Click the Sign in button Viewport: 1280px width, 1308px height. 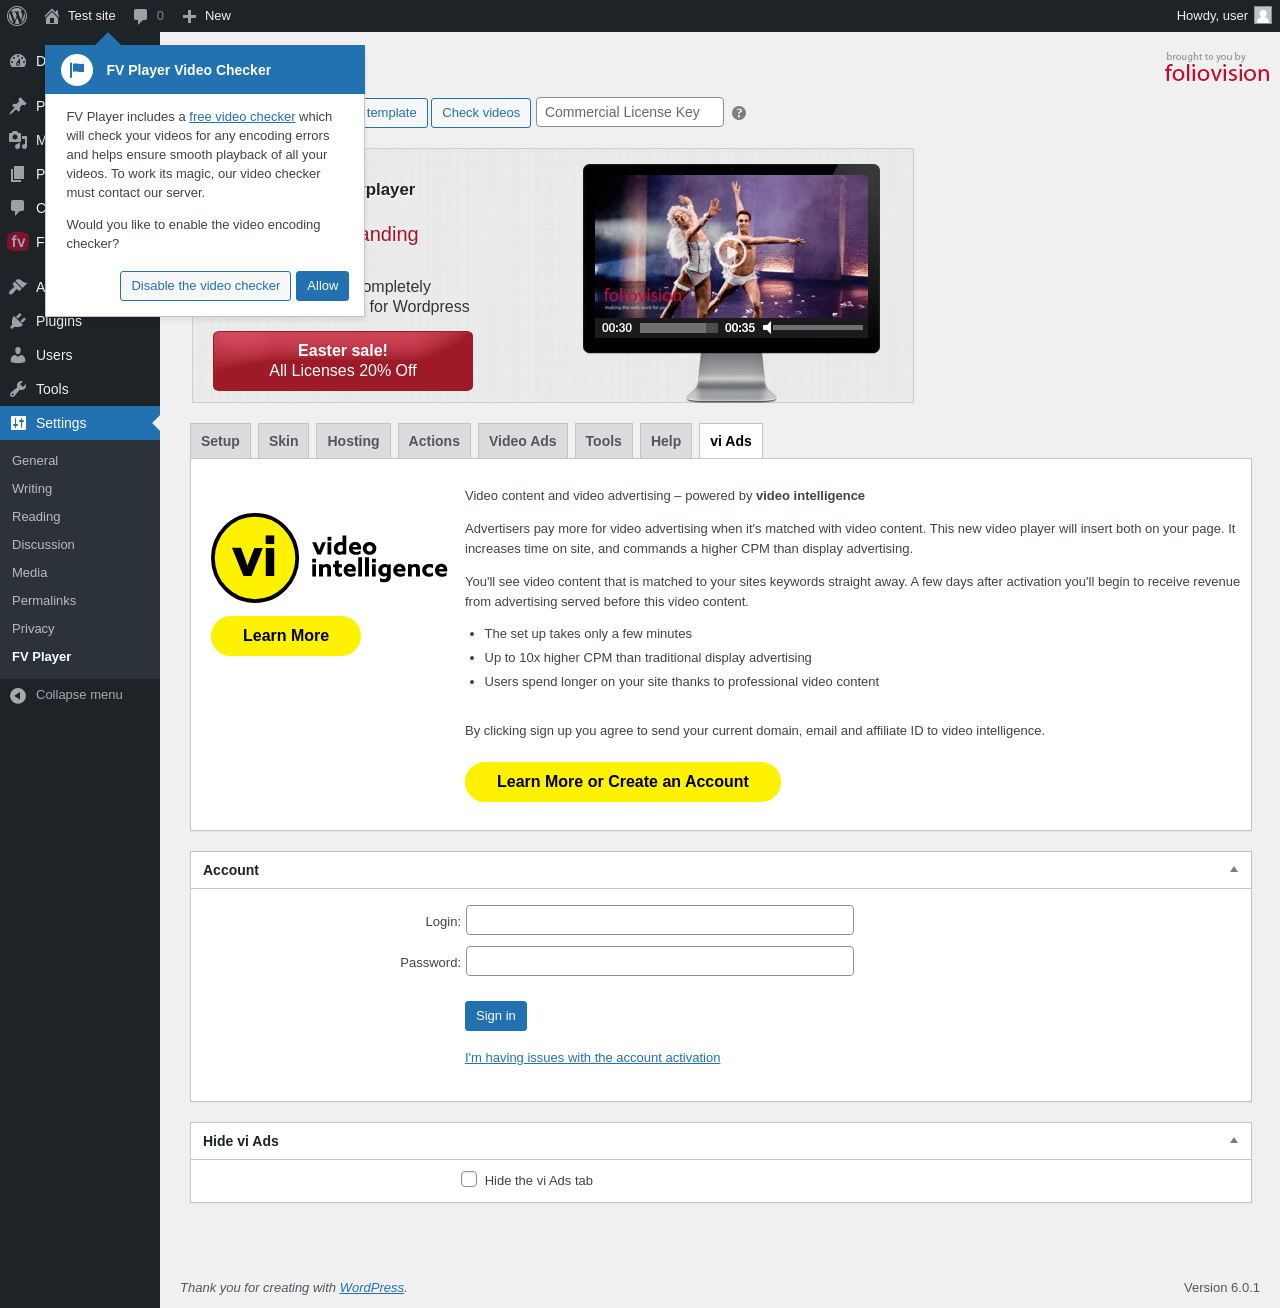tap(496, 1016)
